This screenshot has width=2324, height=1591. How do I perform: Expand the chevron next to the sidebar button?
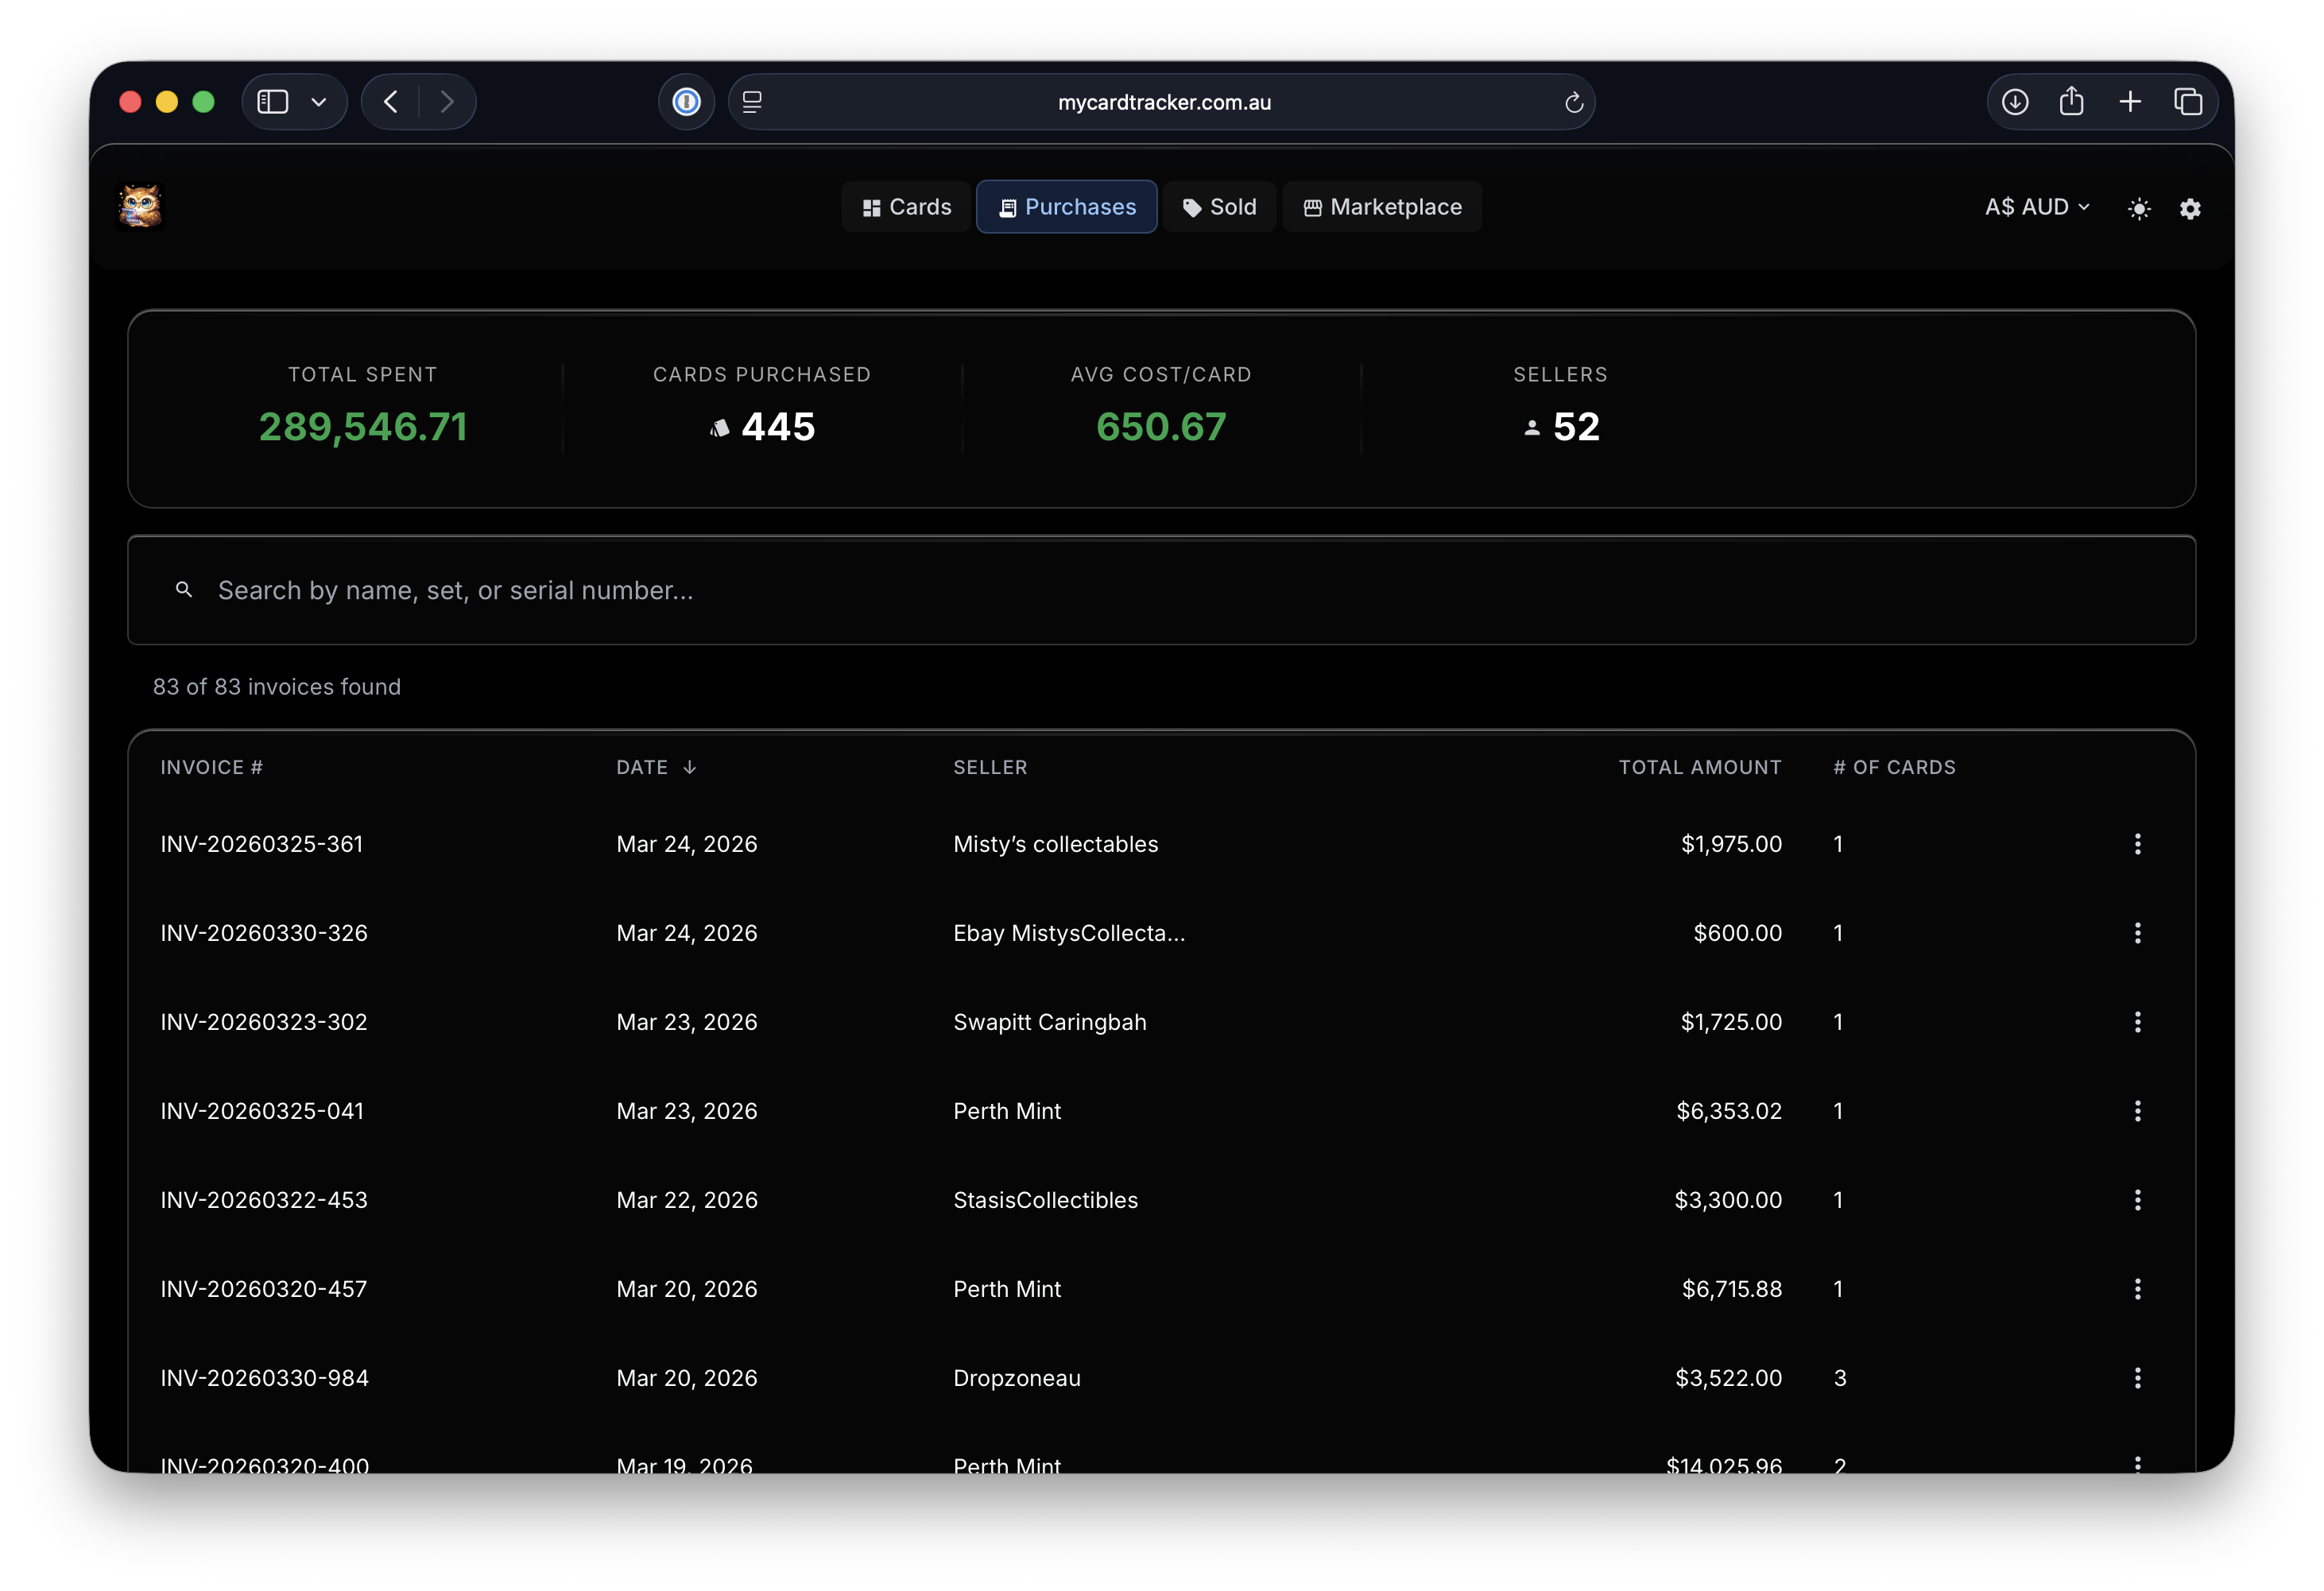tap(319, 101)
